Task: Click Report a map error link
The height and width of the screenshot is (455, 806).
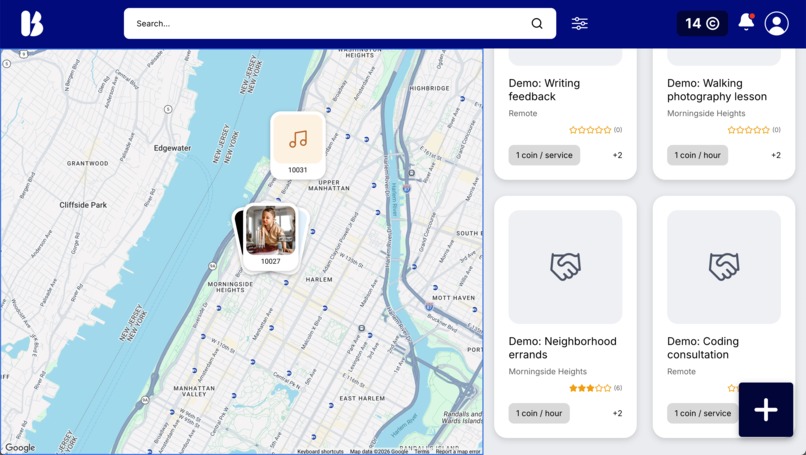Action: 458,451
